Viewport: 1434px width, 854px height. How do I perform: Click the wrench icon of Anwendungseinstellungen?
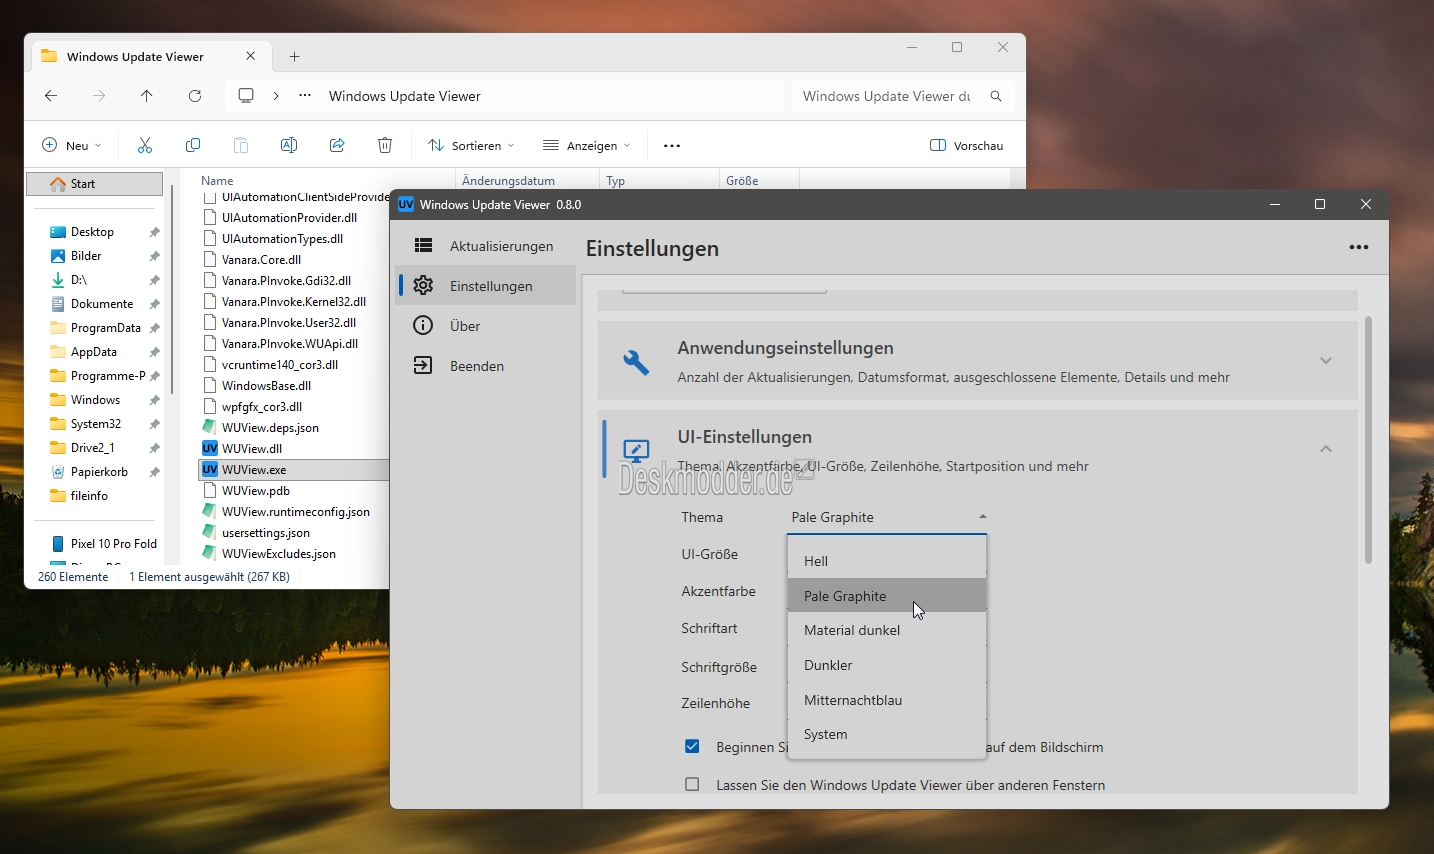click(636, 361)
